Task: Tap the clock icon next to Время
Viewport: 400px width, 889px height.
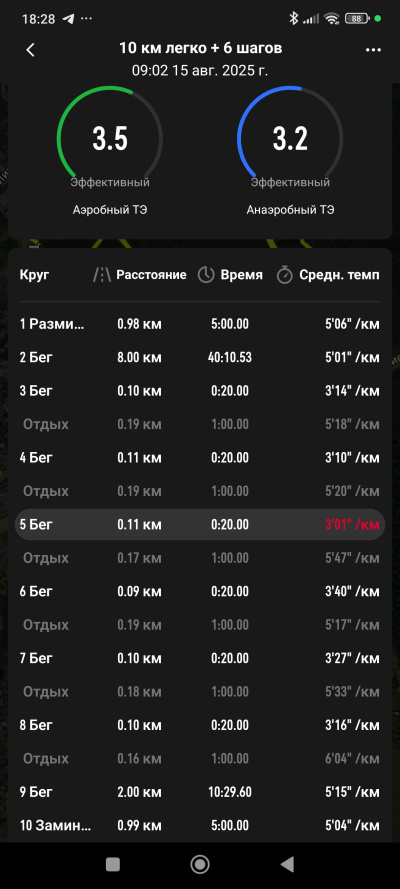Action: [206, 276]
